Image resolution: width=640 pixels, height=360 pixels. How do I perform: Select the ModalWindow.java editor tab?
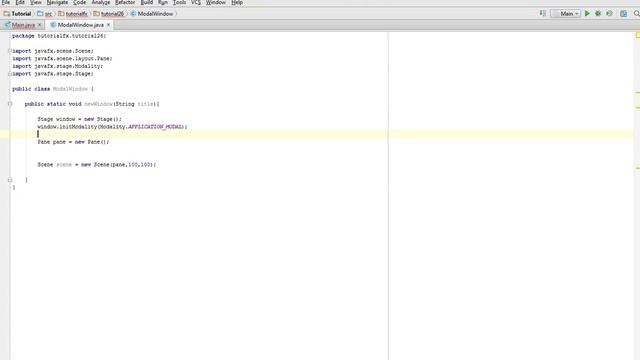(x=80, y=25)
